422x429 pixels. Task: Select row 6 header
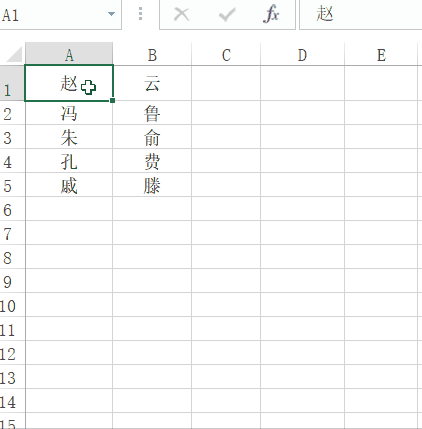click(x=12, y=209)
